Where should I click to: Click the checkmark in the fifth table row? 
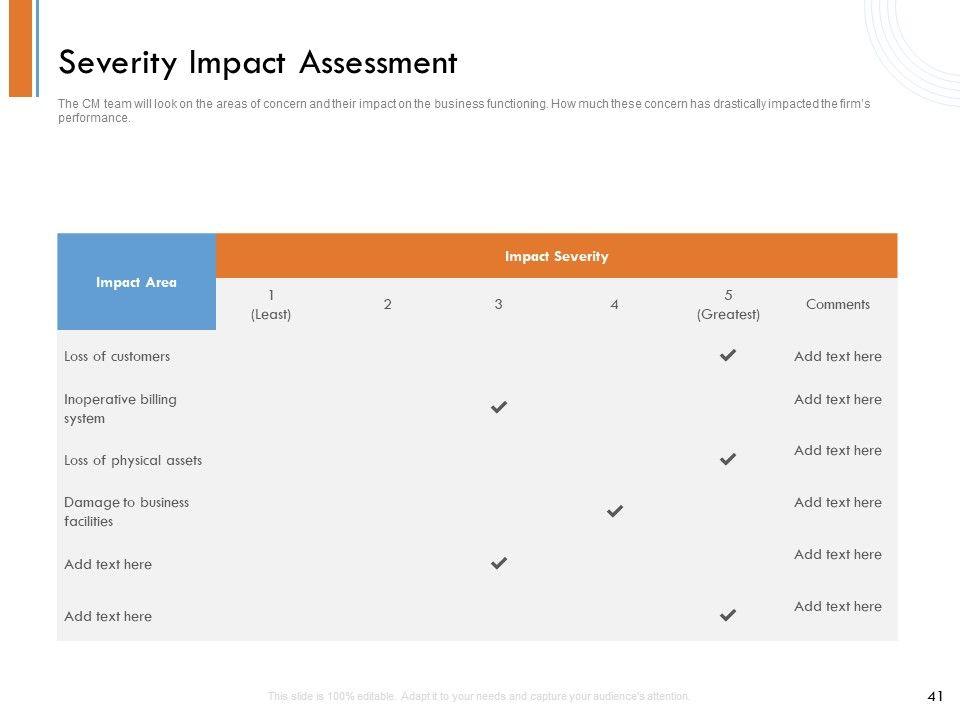(x=498, y=563)
